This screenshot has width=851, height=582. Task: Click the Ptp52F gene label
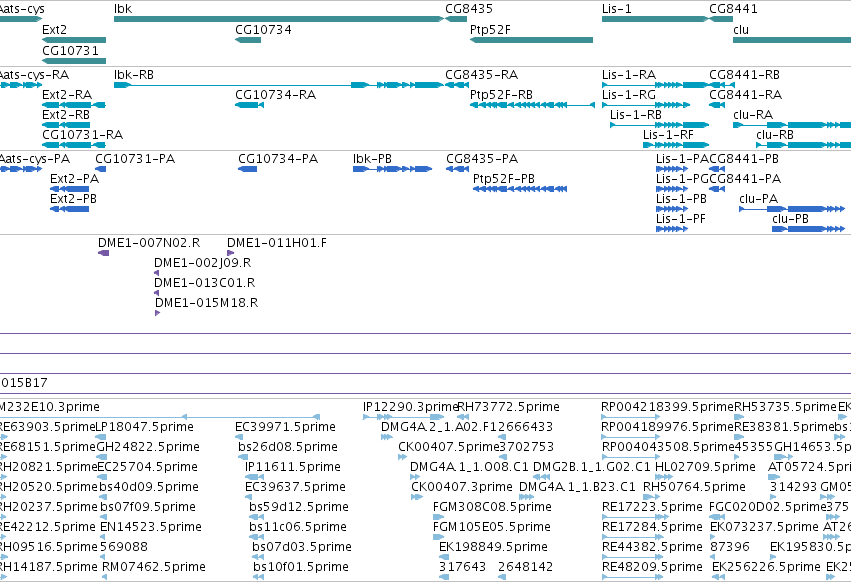(x=490, y=29)
